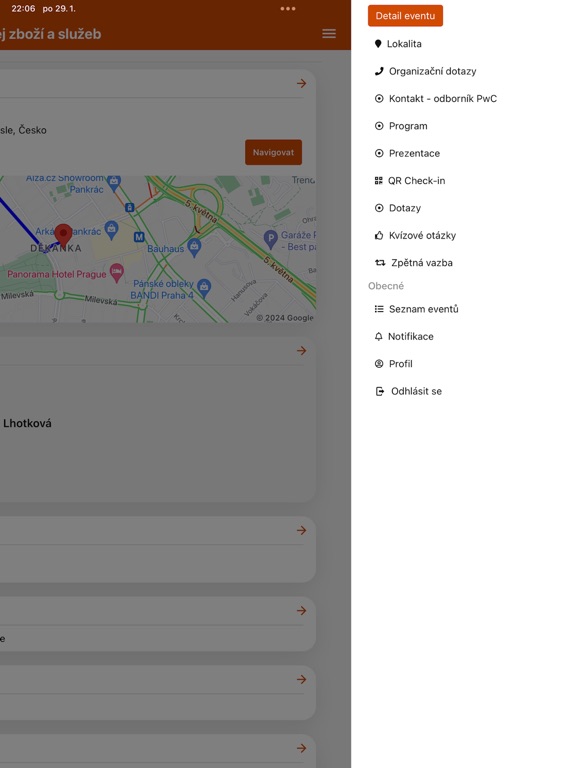Click the bell icon for Notifikace
The width and height of the screenshot is (576, 768).
point(378,336)
